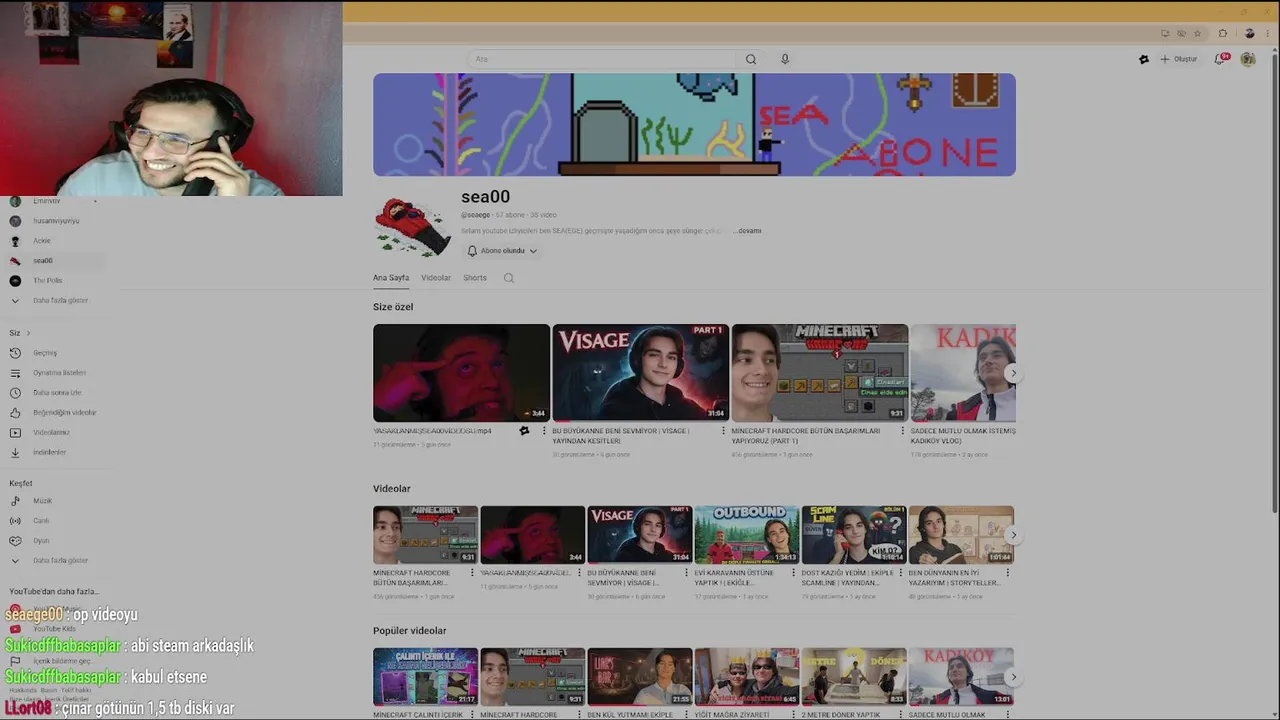Open the YouTube account avatar menu
Image resolution: width=1280 pixels, height=720 pixels.
(1248, 59)
